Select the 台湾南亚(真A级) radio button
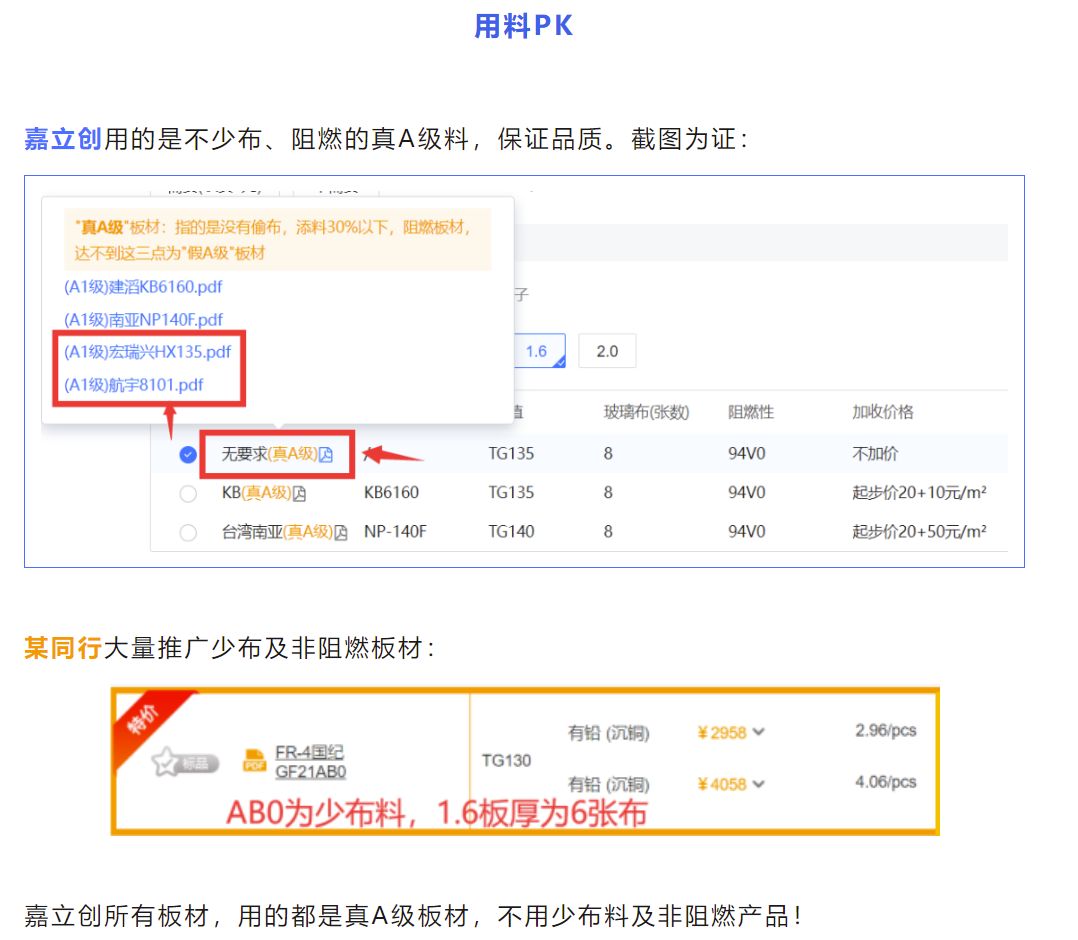The height and width of the screenshot is (940, 1078). [188, 533]
